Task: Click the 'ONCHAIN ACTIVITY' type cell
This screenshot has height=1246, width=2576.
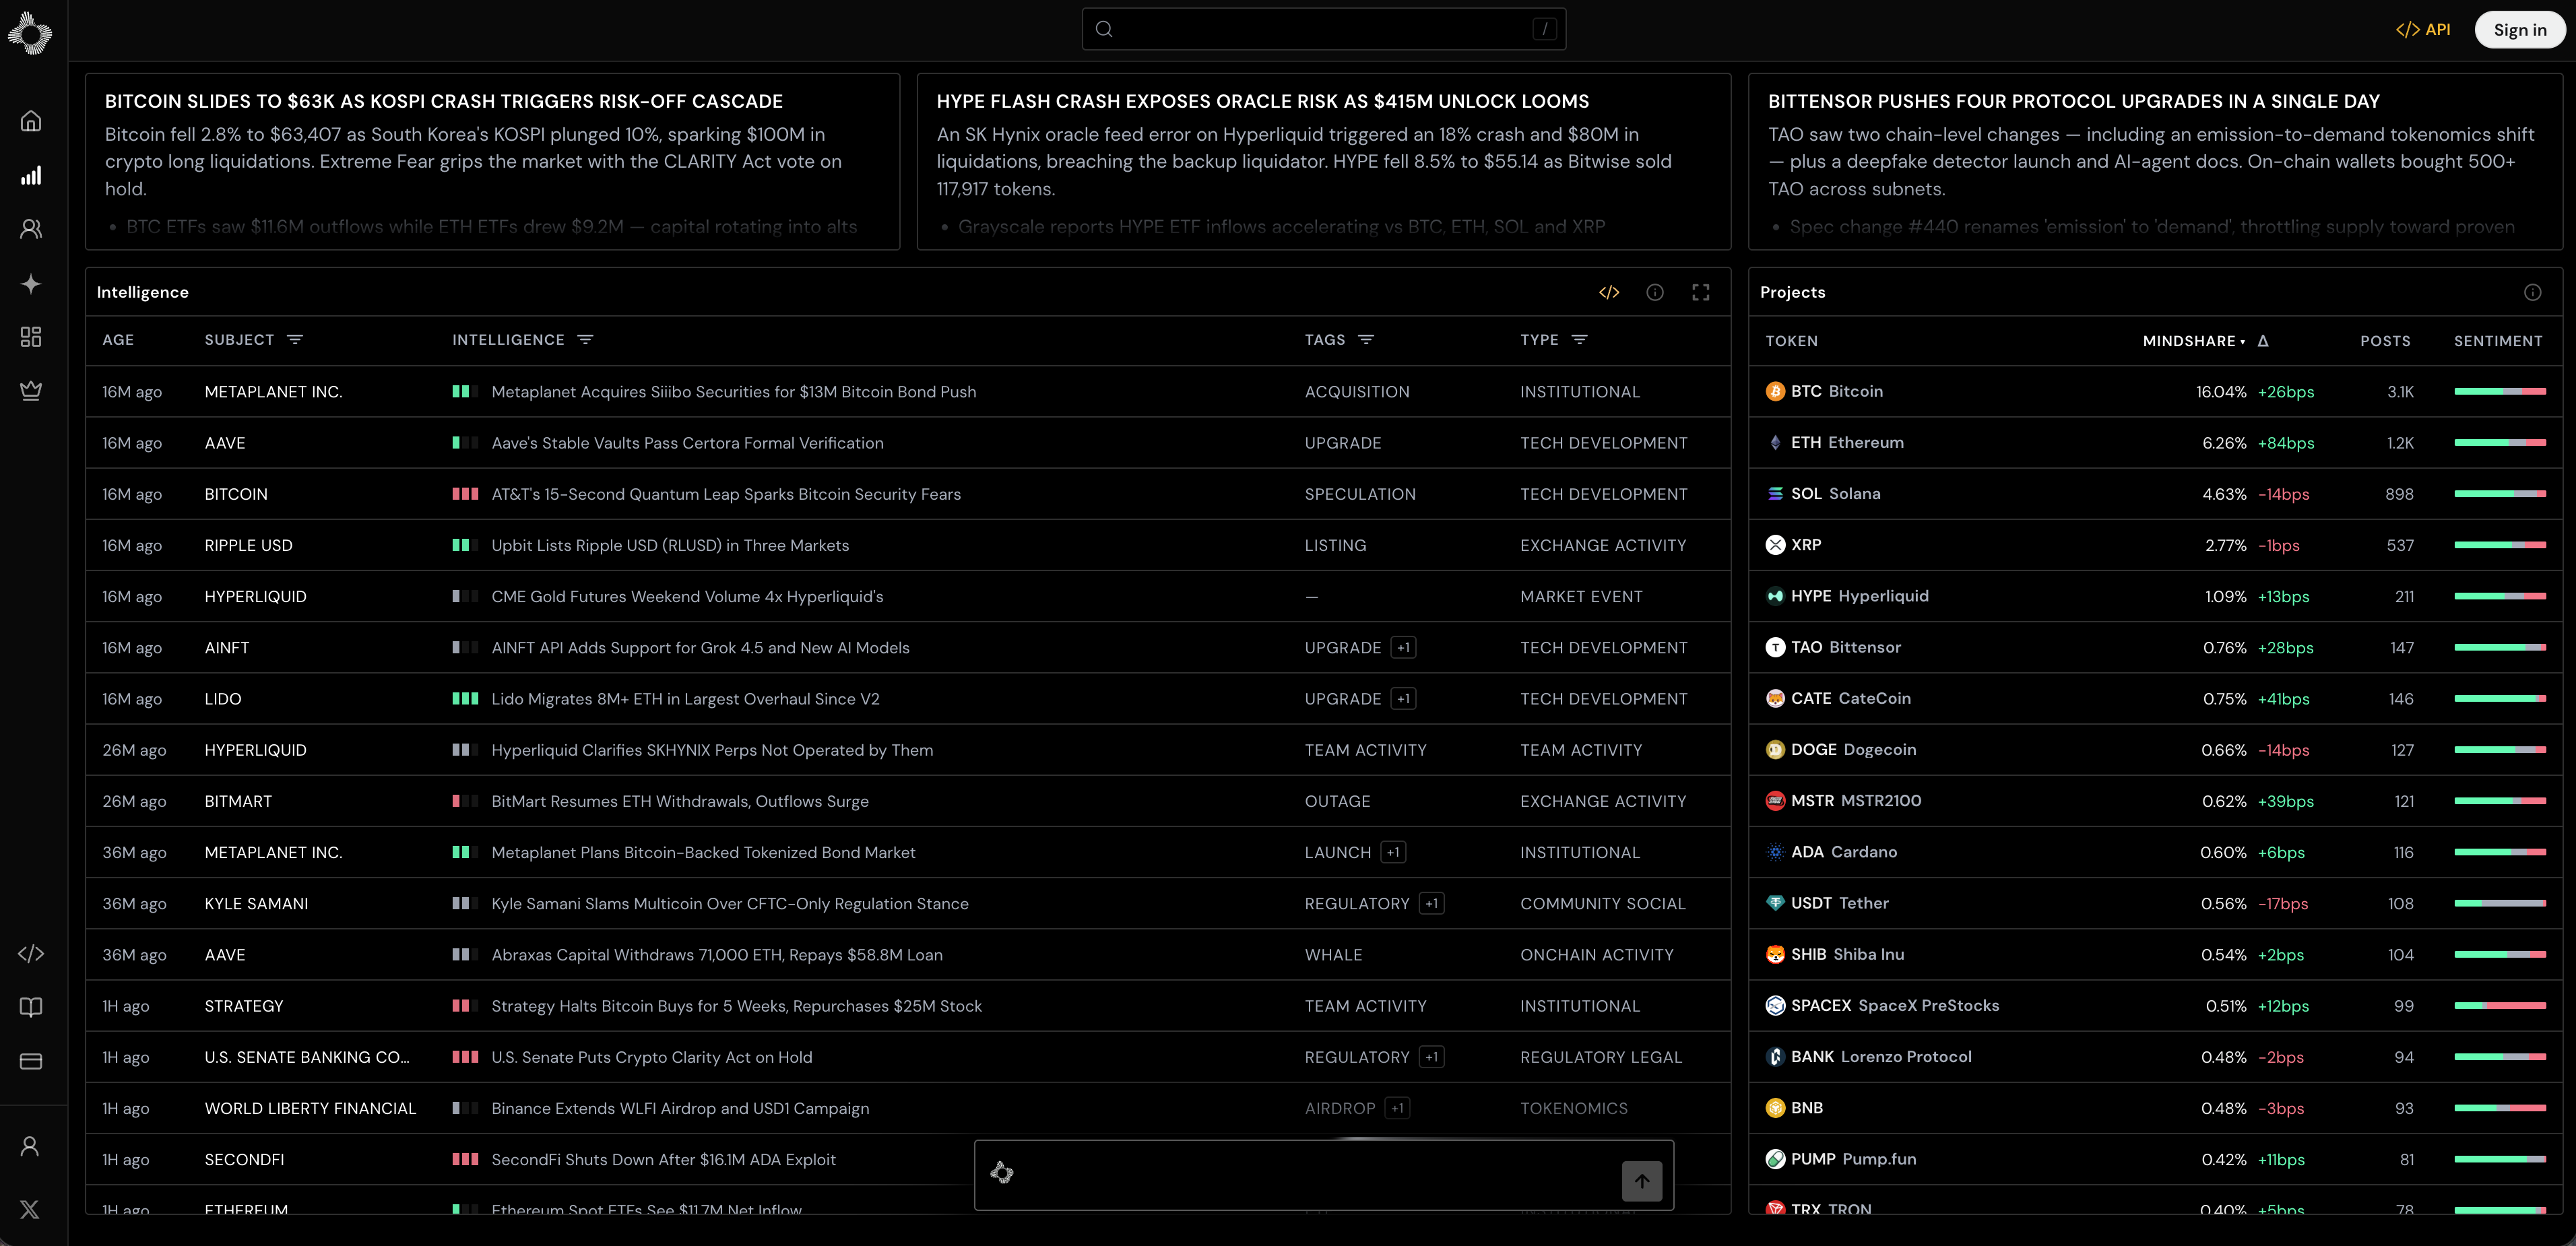Action: [1597, 955]
